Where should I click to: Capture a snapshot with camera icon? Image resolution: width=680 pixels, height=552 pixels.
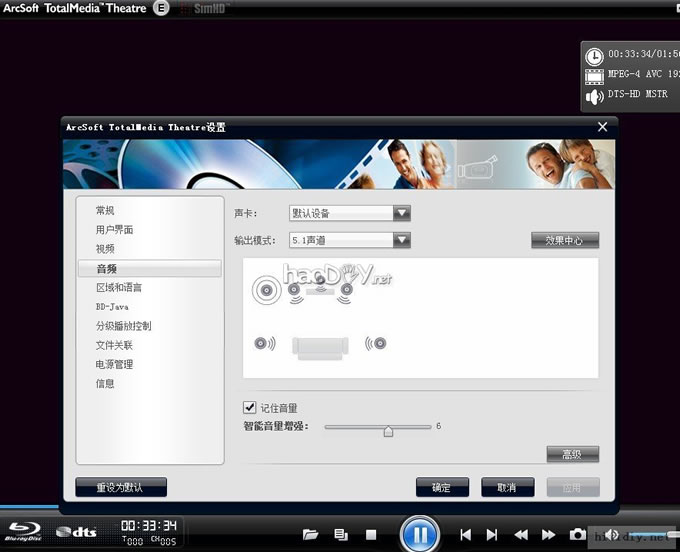pos(578,535)
